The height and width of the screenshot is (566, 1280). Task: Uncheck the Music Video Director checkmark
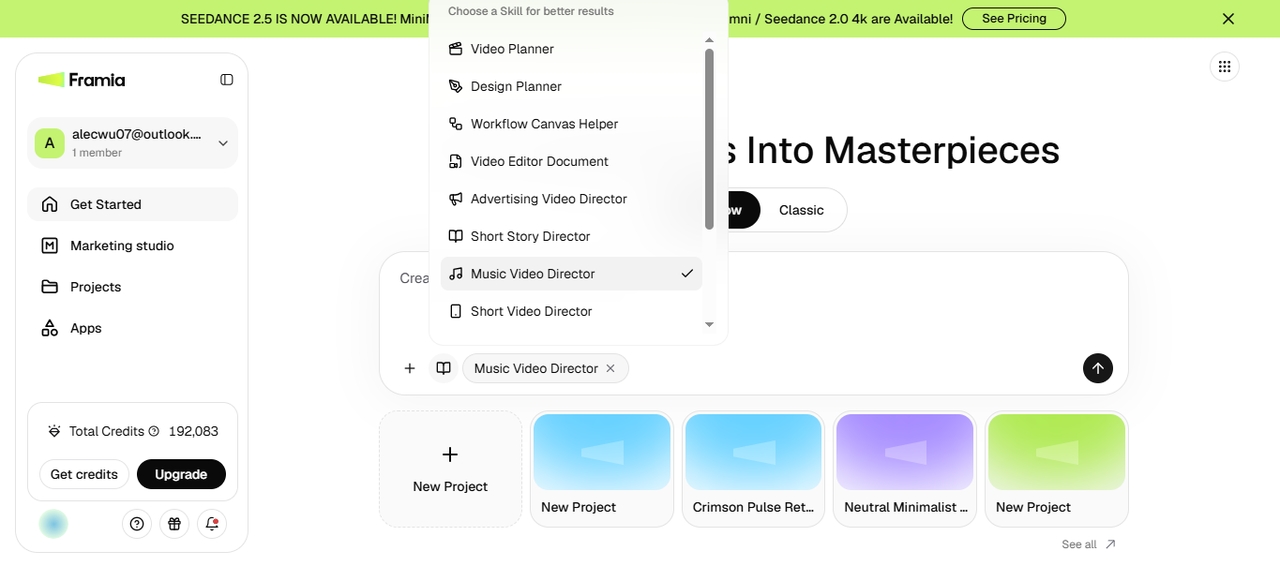(x=687, y=274)
